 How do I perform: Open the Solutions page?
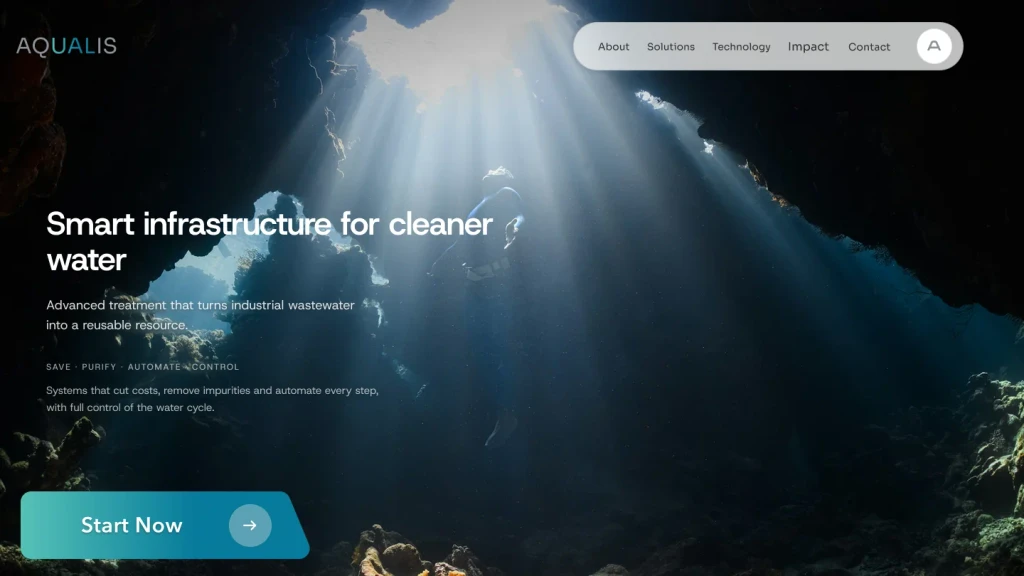[x=671, y=47]
